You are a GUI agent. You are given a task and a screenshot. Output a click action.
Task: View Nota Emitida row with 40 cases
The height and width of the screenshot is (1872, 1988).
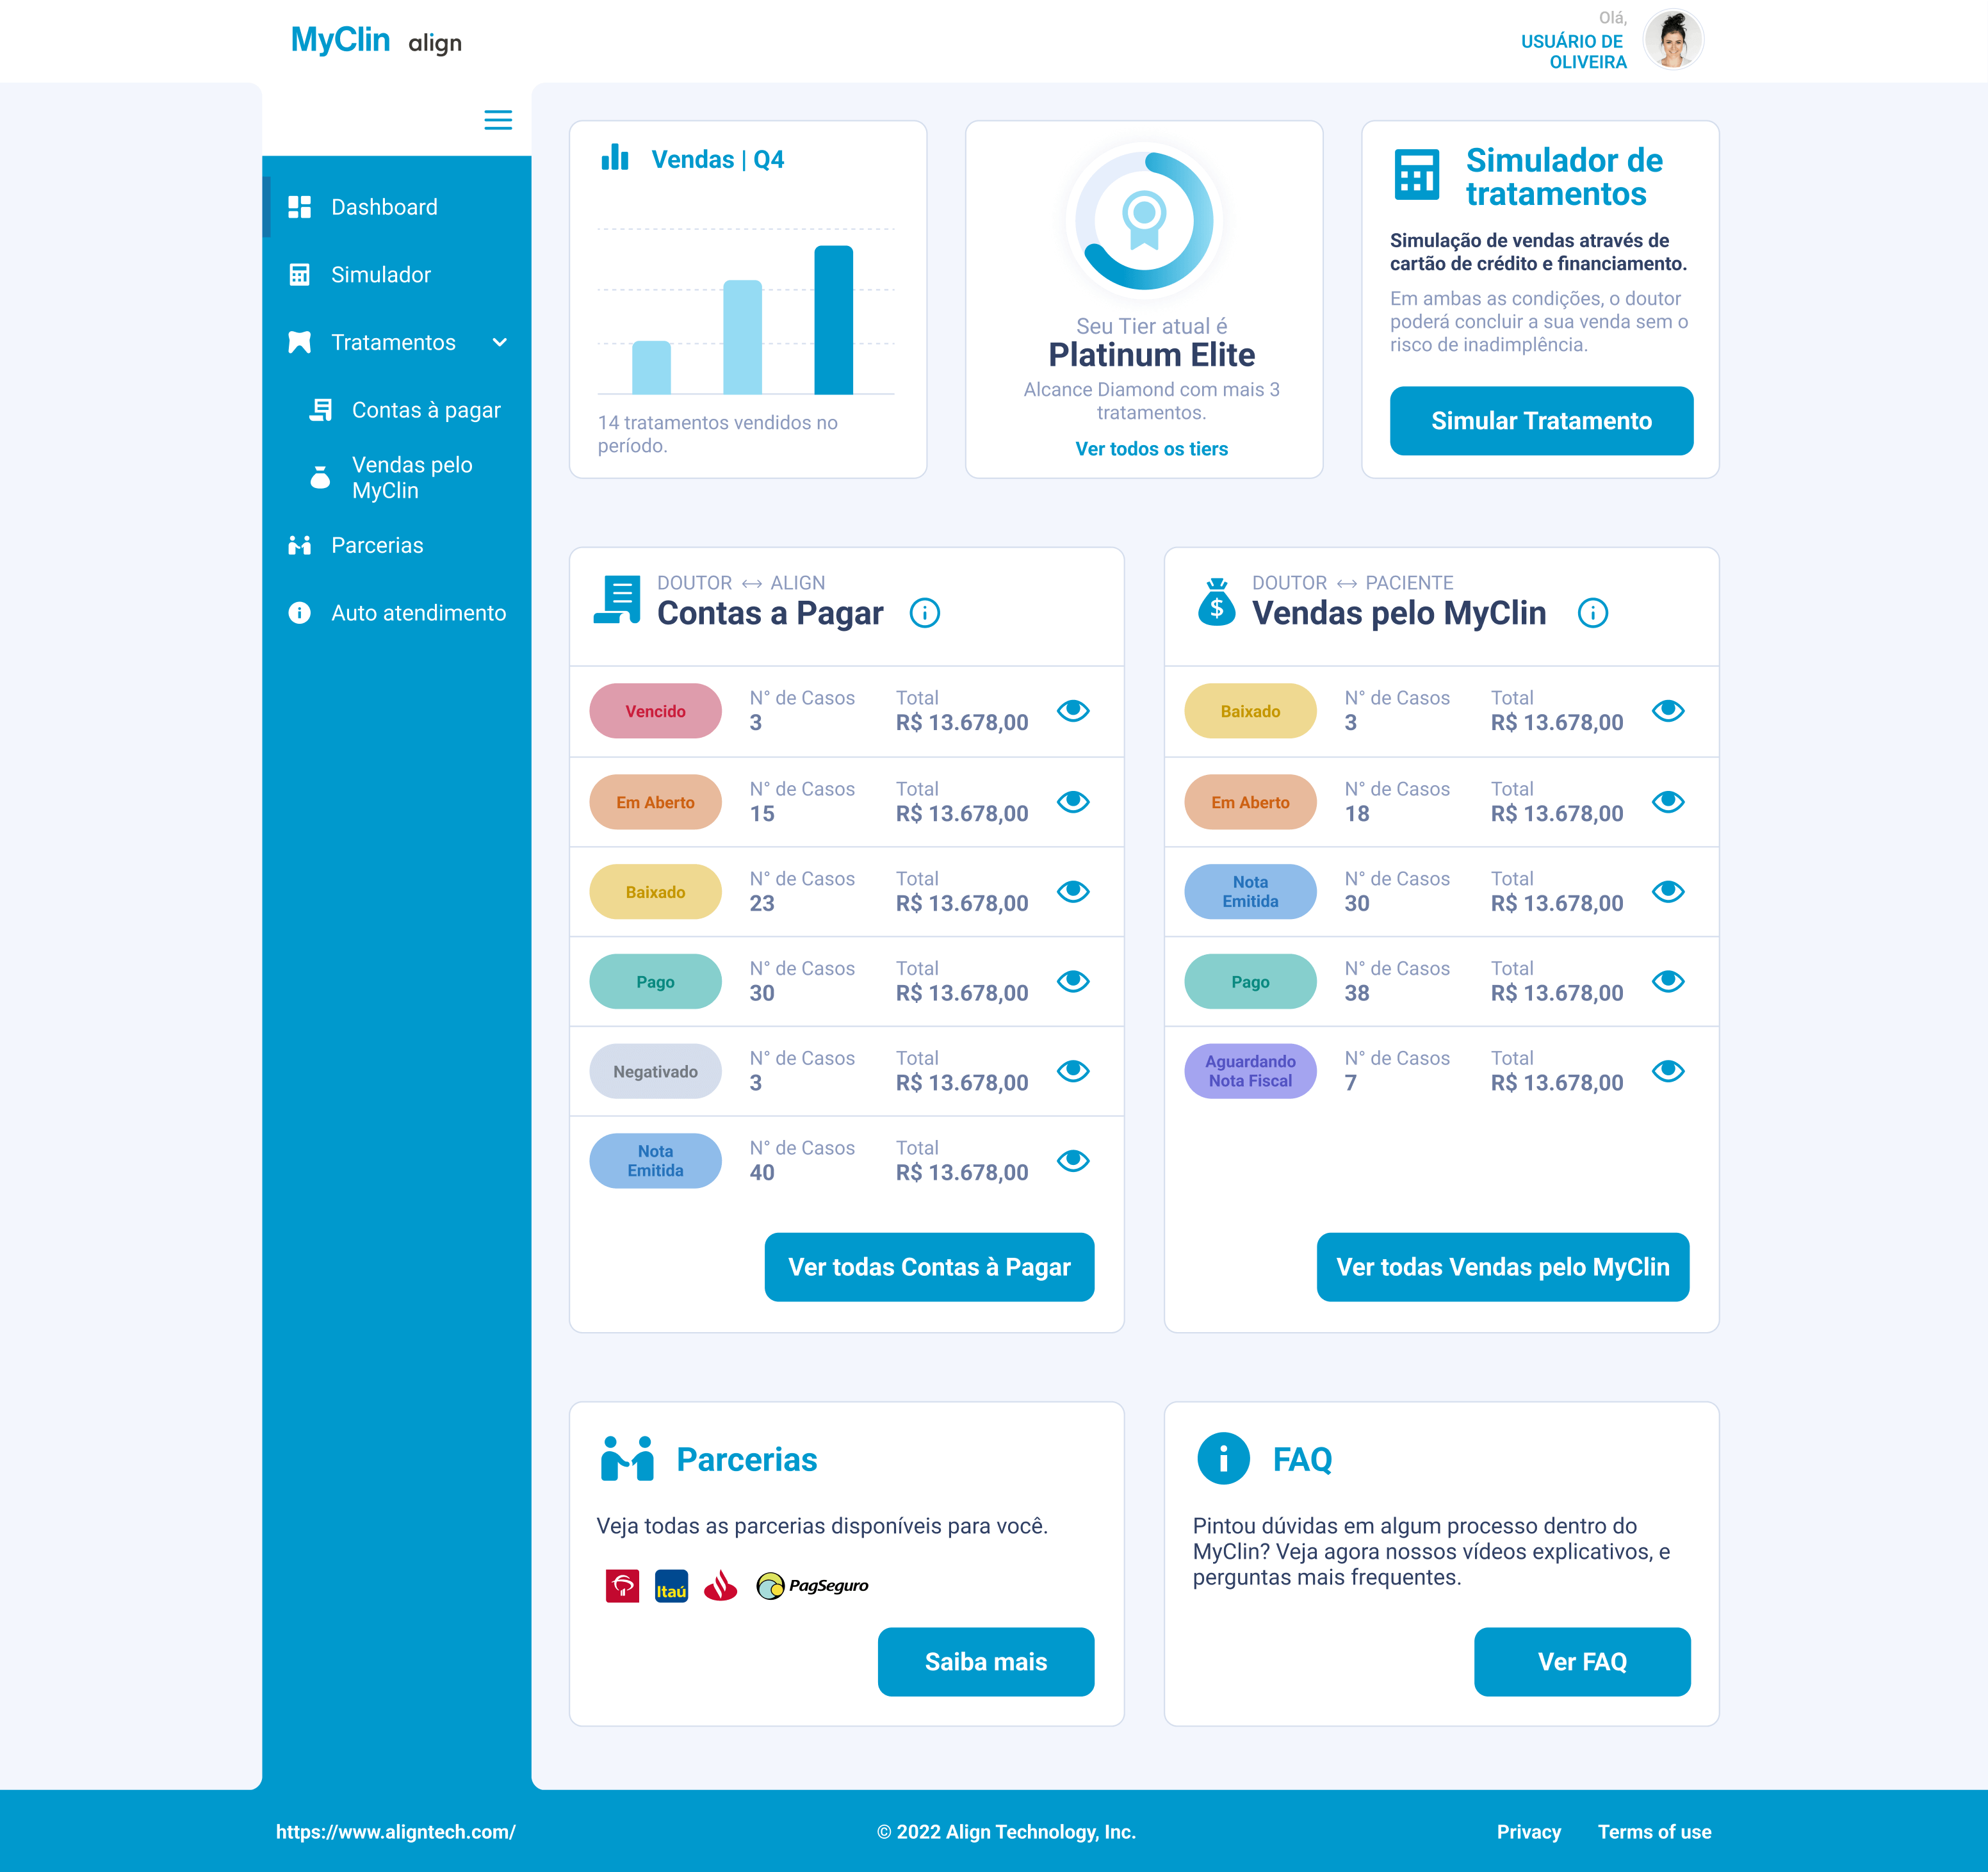coord(1073,1161)
